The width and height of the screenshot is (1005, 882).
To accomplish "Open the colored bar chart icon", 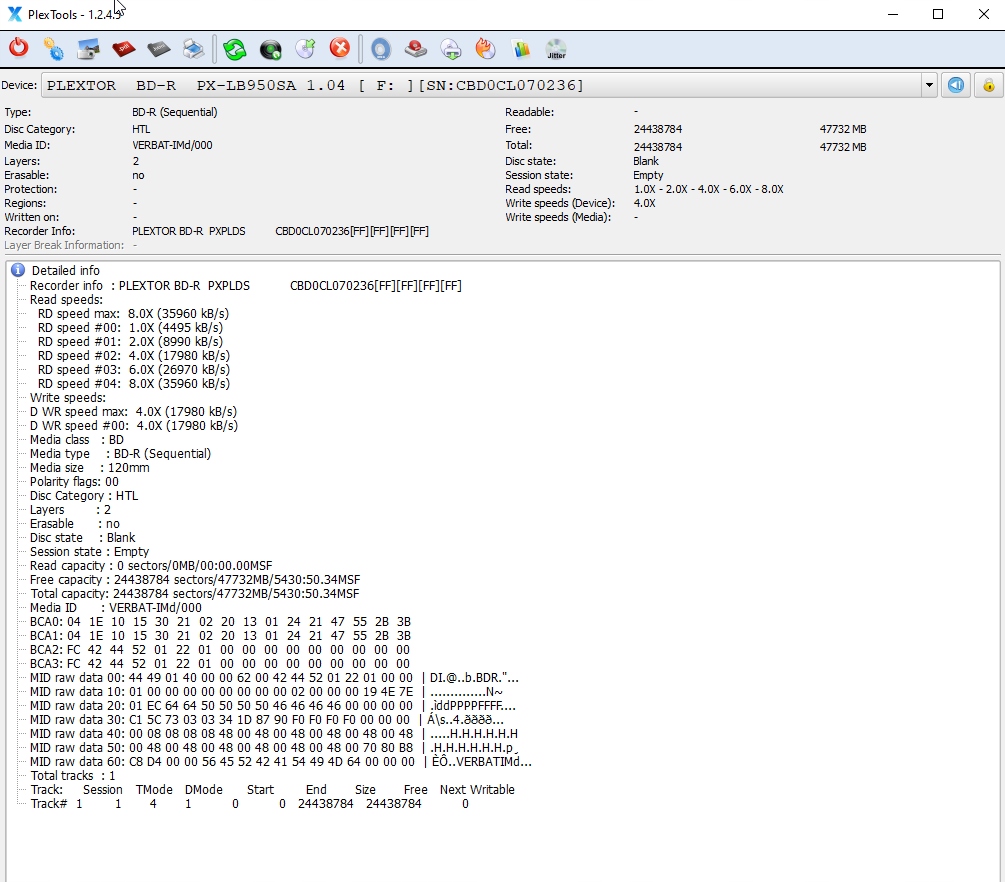I will pyautogui.click(x=521, y=49).
